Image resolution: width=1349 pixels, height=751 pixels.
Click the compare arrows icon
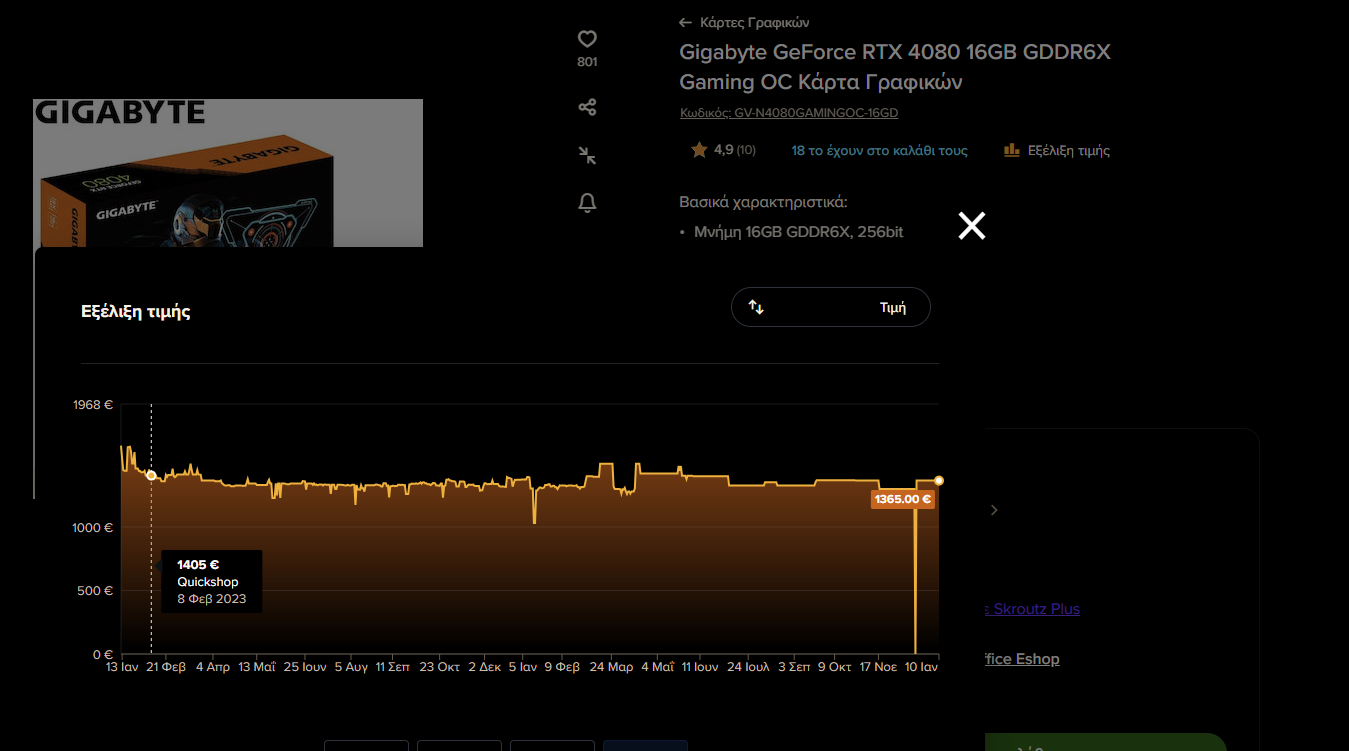[x=587, y=155]
